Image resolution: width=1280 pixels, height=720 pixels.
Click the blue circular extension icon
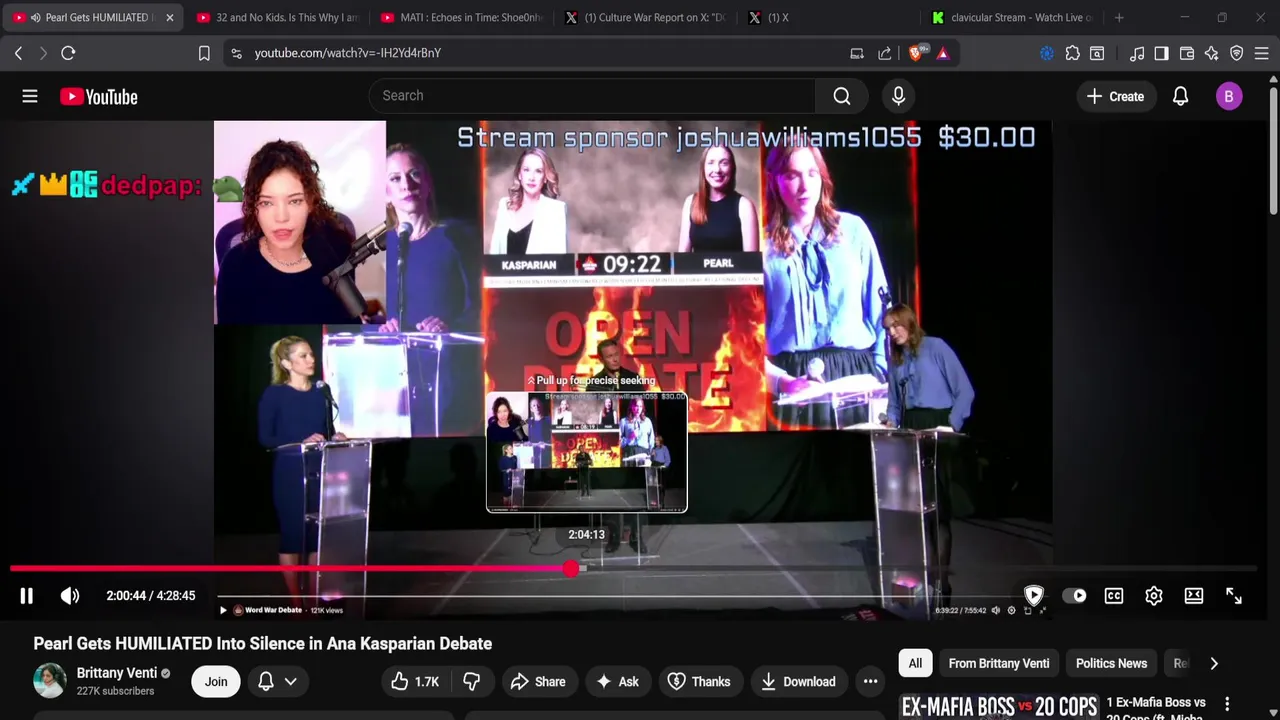point(1046,53)
